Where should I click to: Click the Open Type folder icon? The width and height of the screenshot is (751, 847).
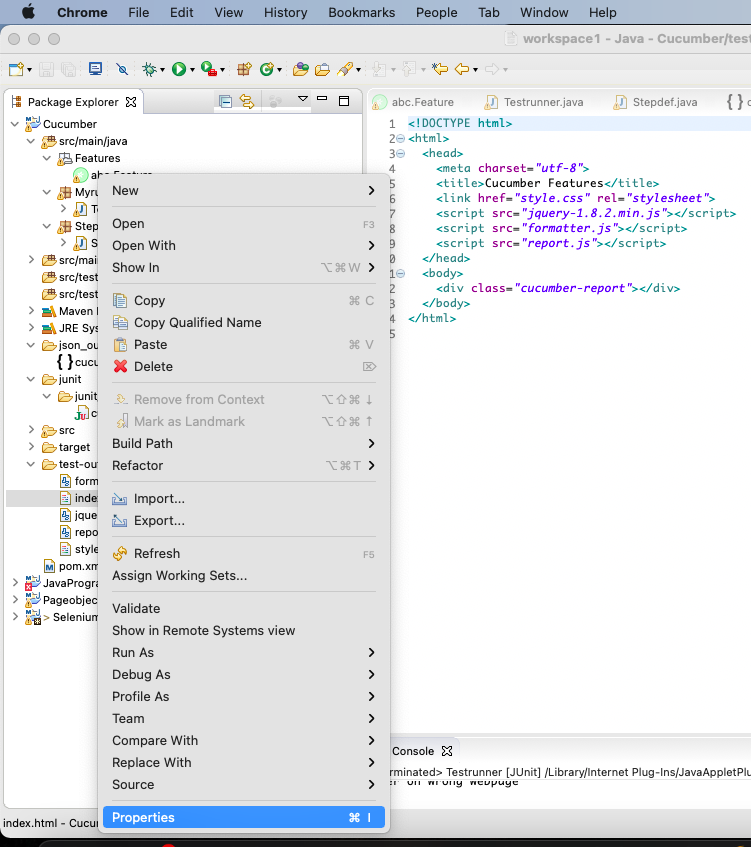pos(300,69)
